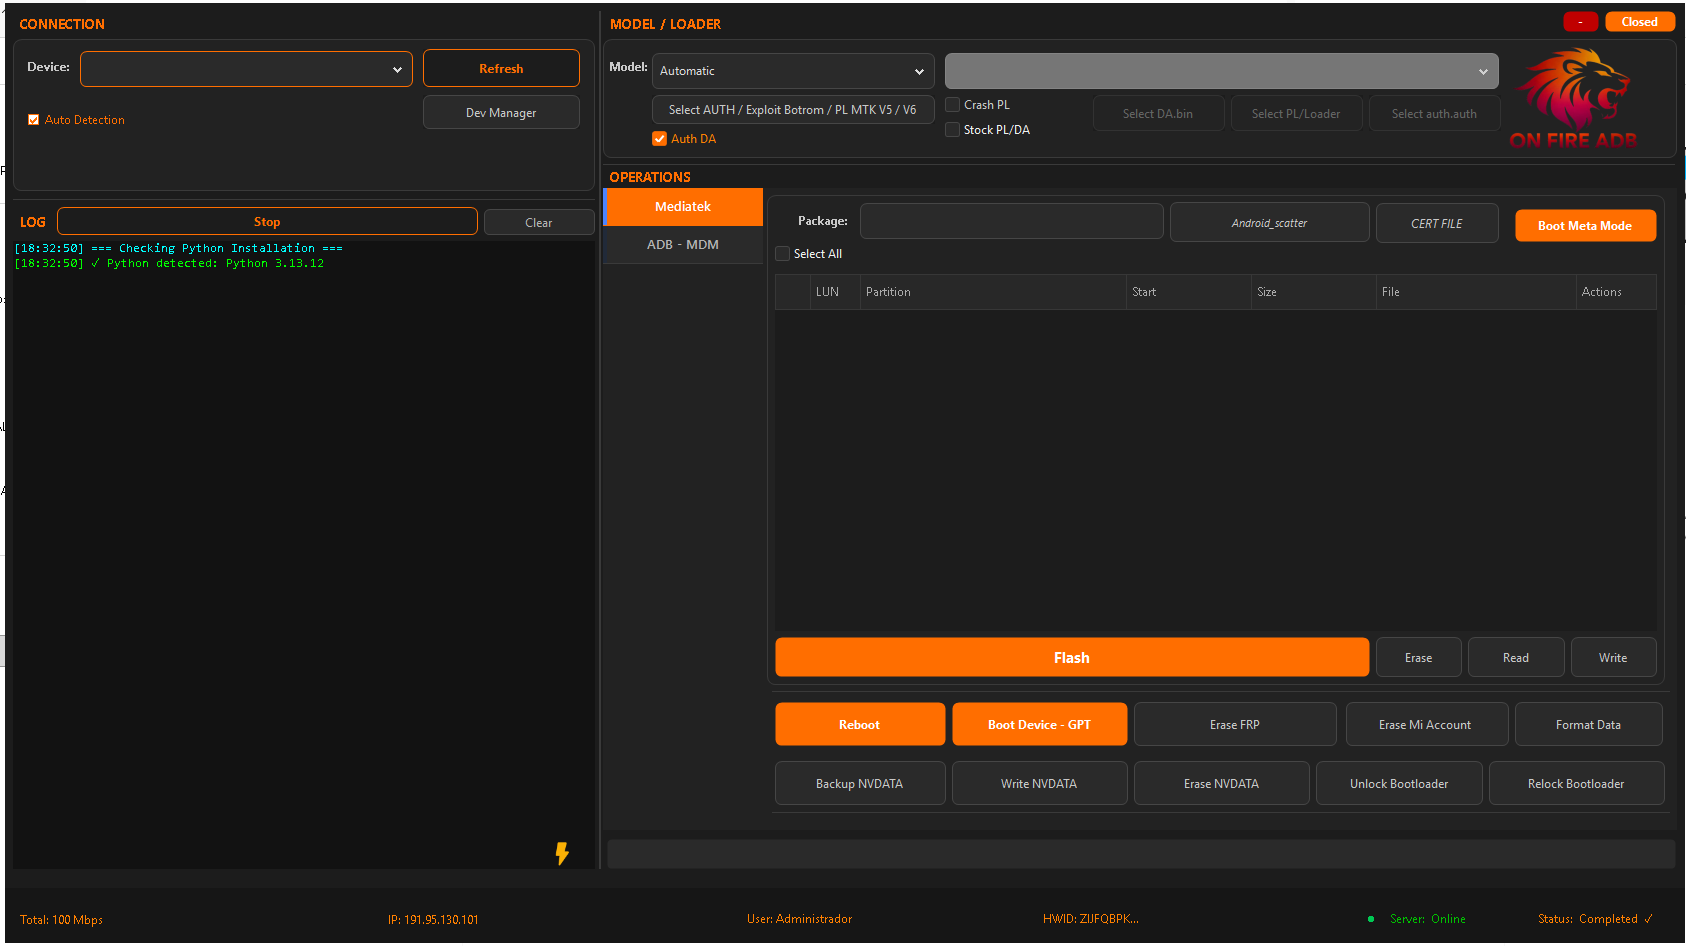The image size is (1686, 946).
Task: Click the Python detected log line
Action: [169, 264]
